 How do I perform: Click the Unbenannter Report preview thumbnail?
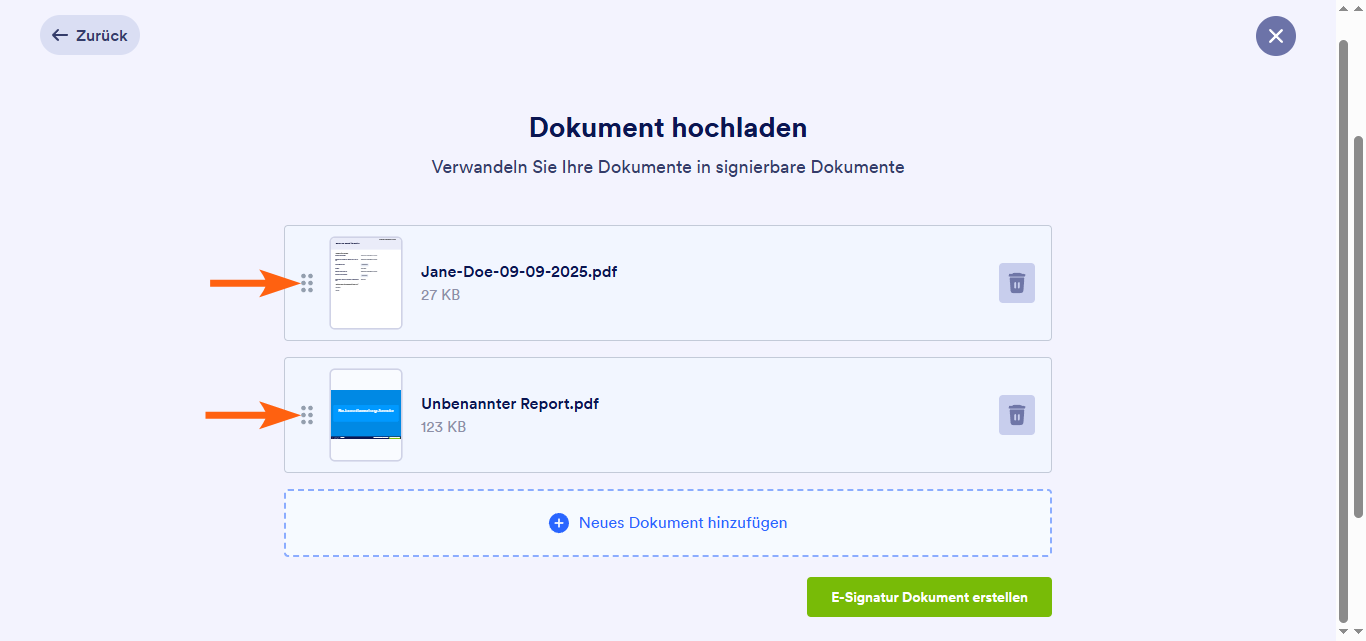366,415
